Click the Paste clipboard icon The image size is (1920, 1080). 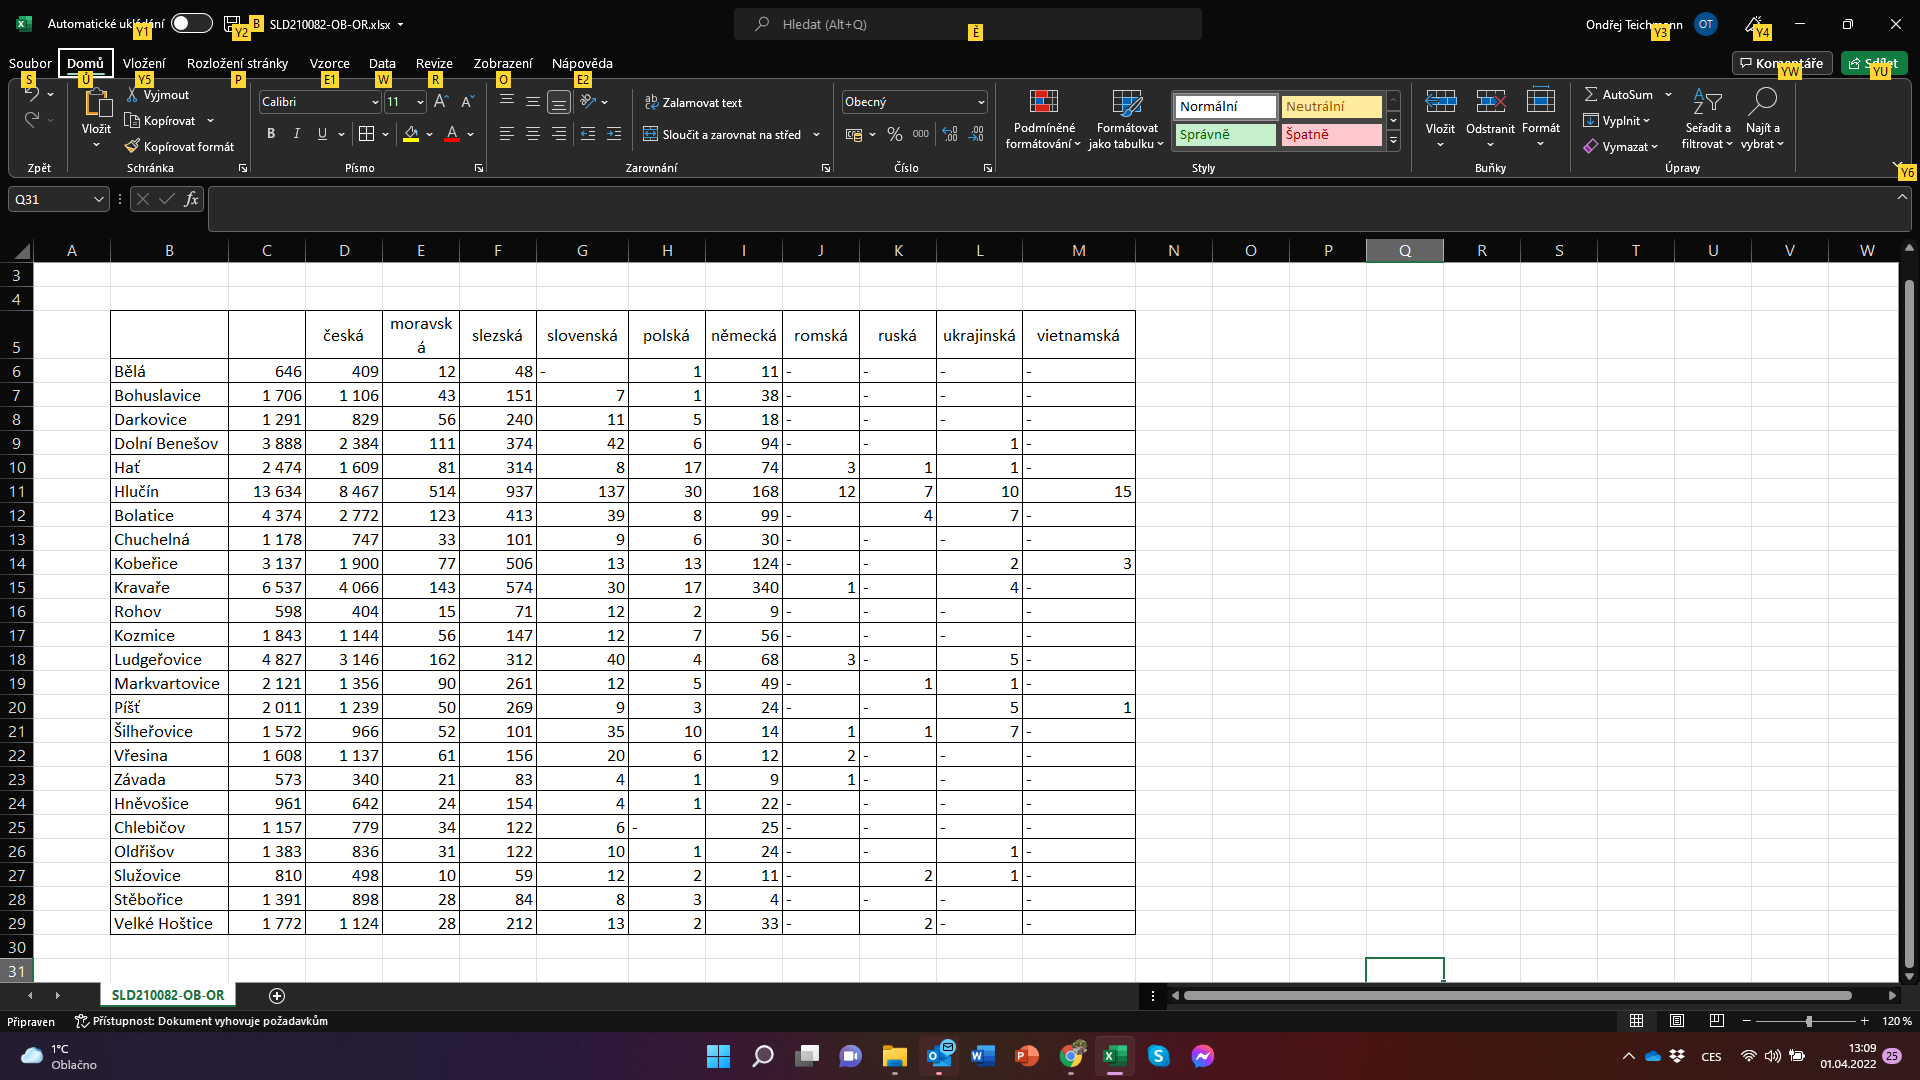tap(96, 103)
